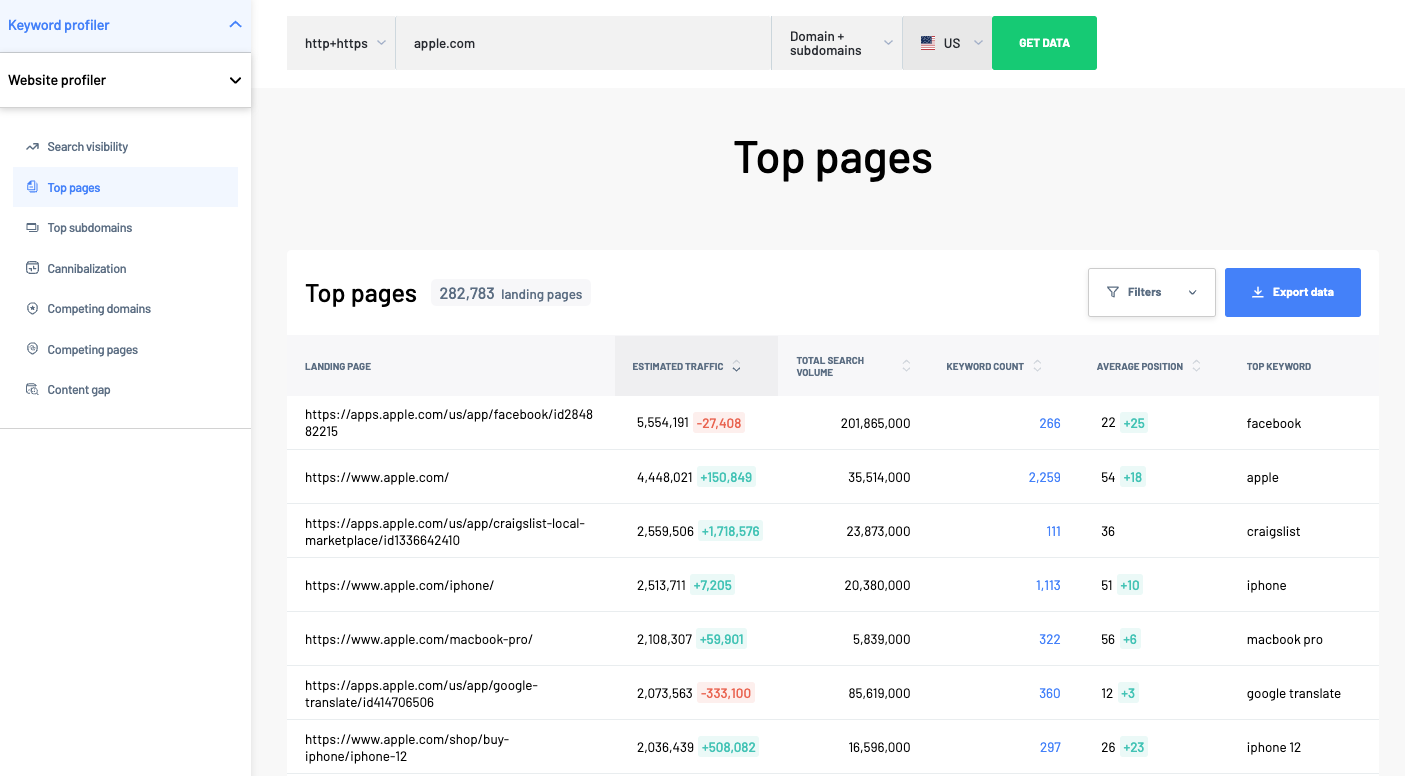Click the Filters funnel icon

(x=1113, y=292)
